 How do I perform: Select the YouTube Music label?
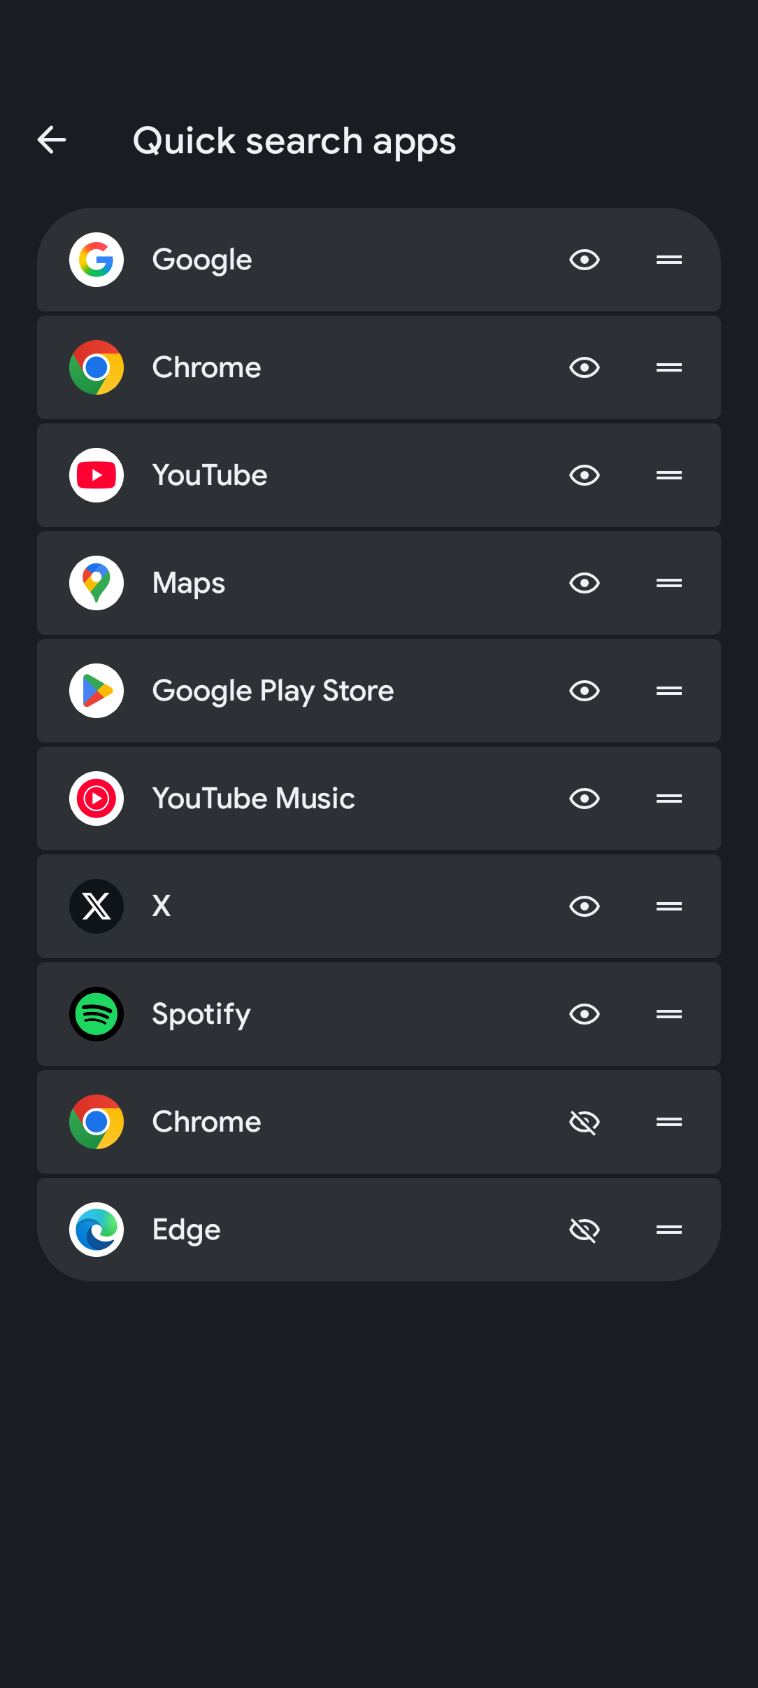pos(253,799)
